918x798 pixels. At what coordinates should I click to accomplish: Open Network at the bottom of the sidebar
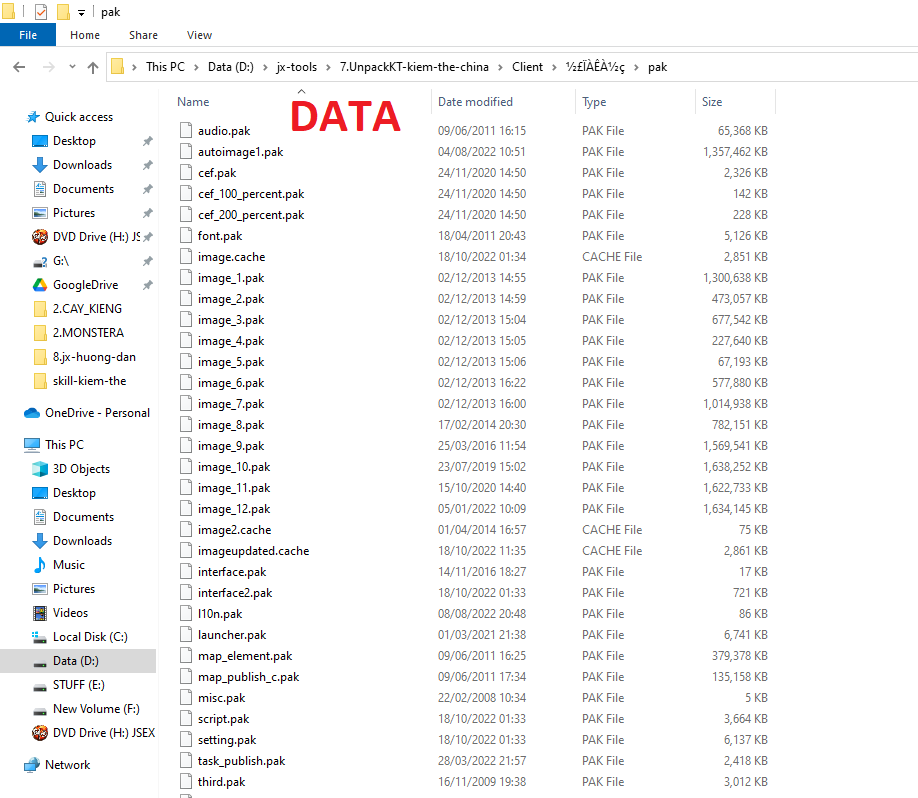(x=68, y=765)
